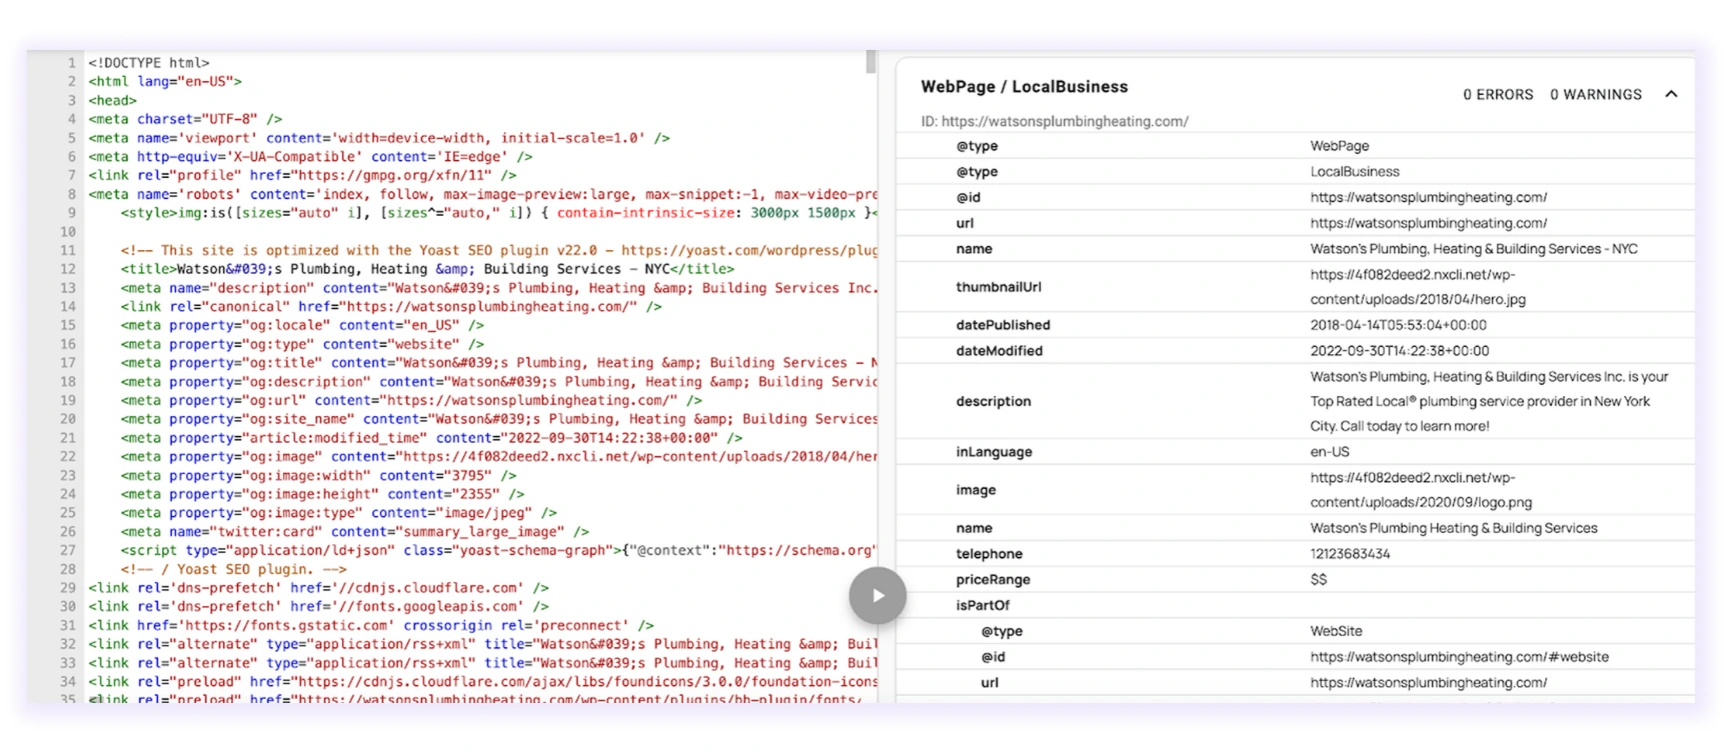
Task: Click the meta charset UTF-8 line
Action: pos(185,119)
